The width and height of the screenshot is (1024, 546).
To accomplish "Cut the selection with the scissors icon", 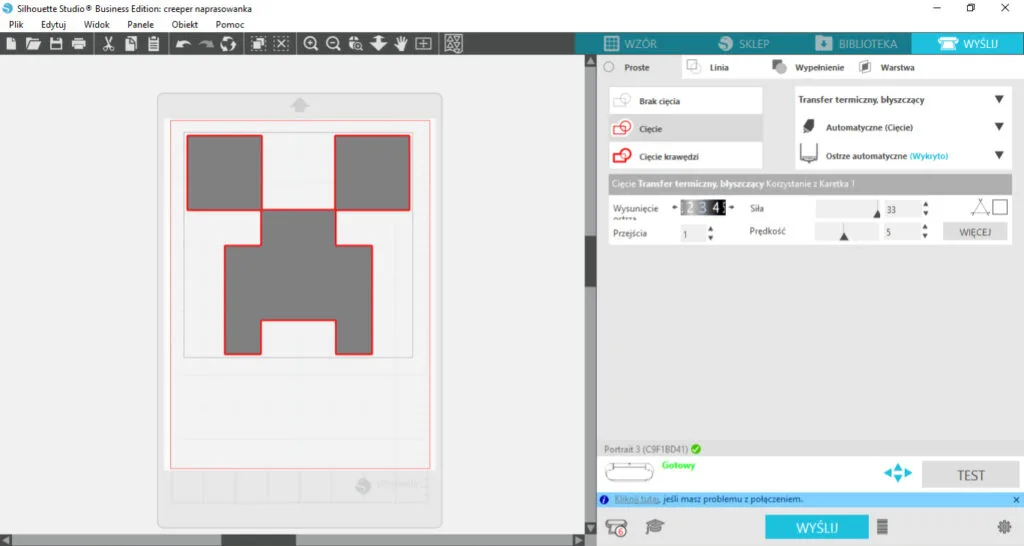I will (108, 44).
